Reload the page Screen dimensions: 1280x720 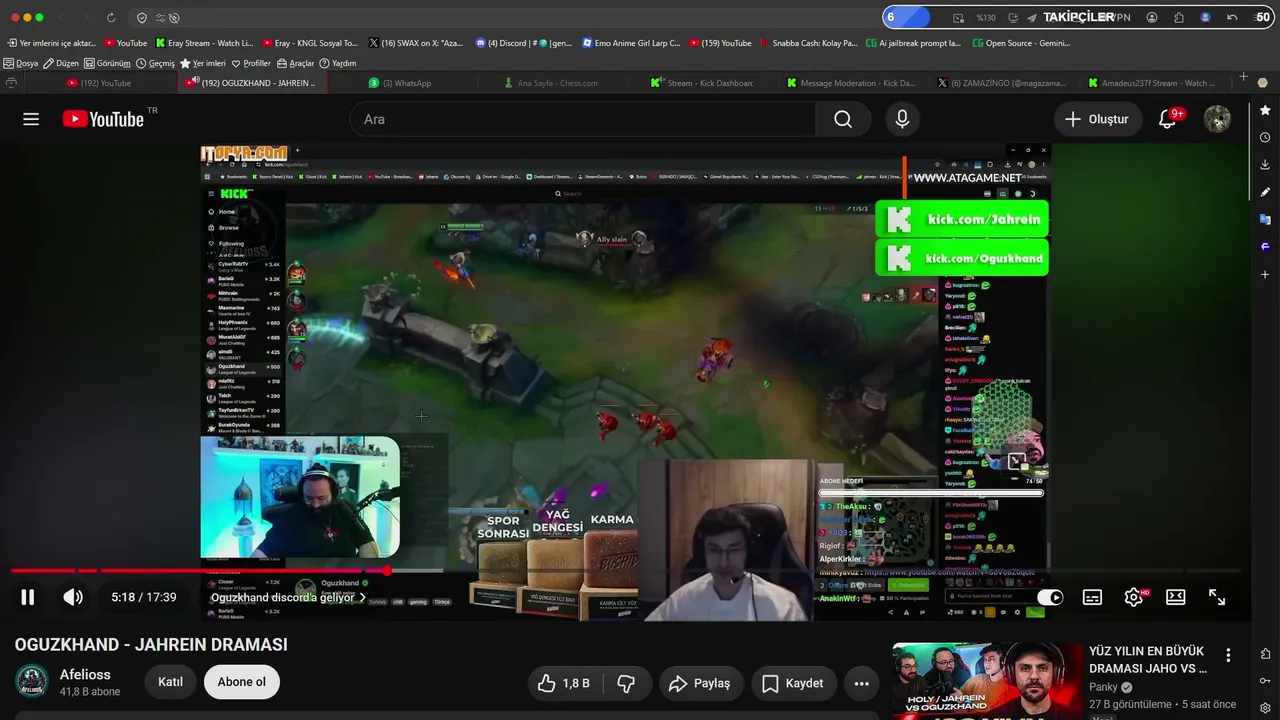tap(110, 18)
